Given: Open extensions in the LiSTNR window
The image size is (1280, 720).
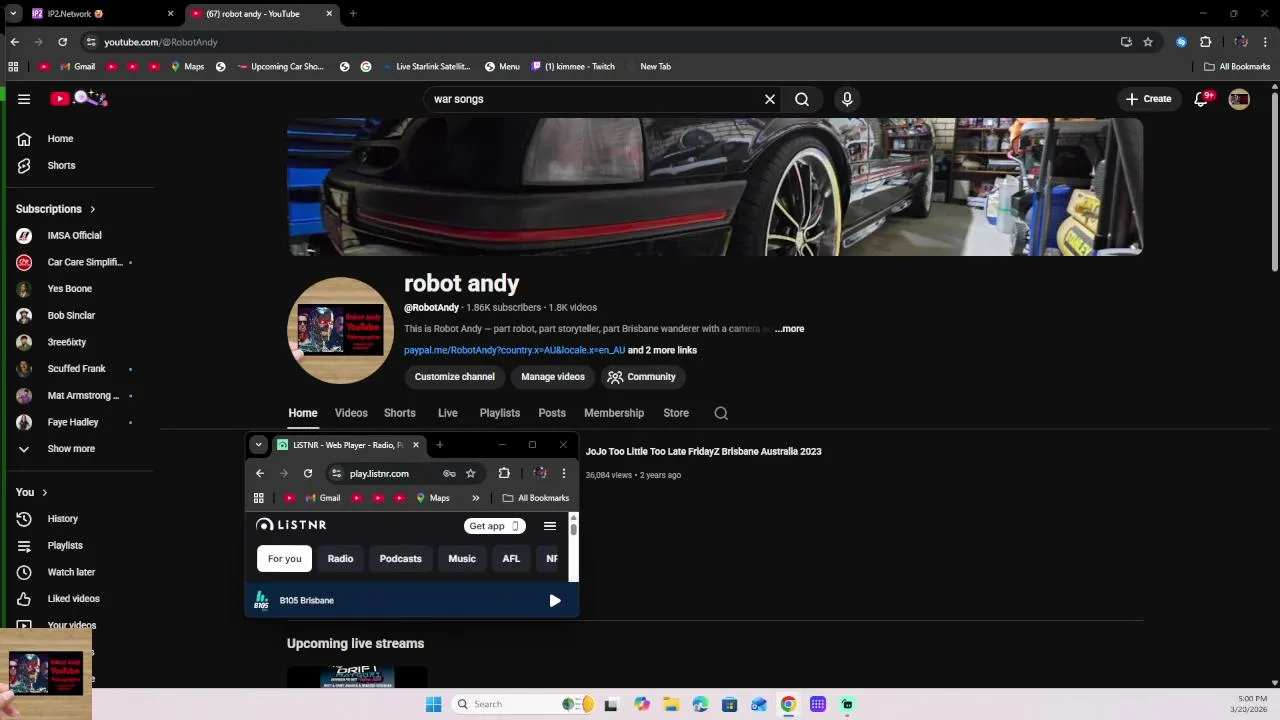Looking at the screenshot, I should 504,474.
